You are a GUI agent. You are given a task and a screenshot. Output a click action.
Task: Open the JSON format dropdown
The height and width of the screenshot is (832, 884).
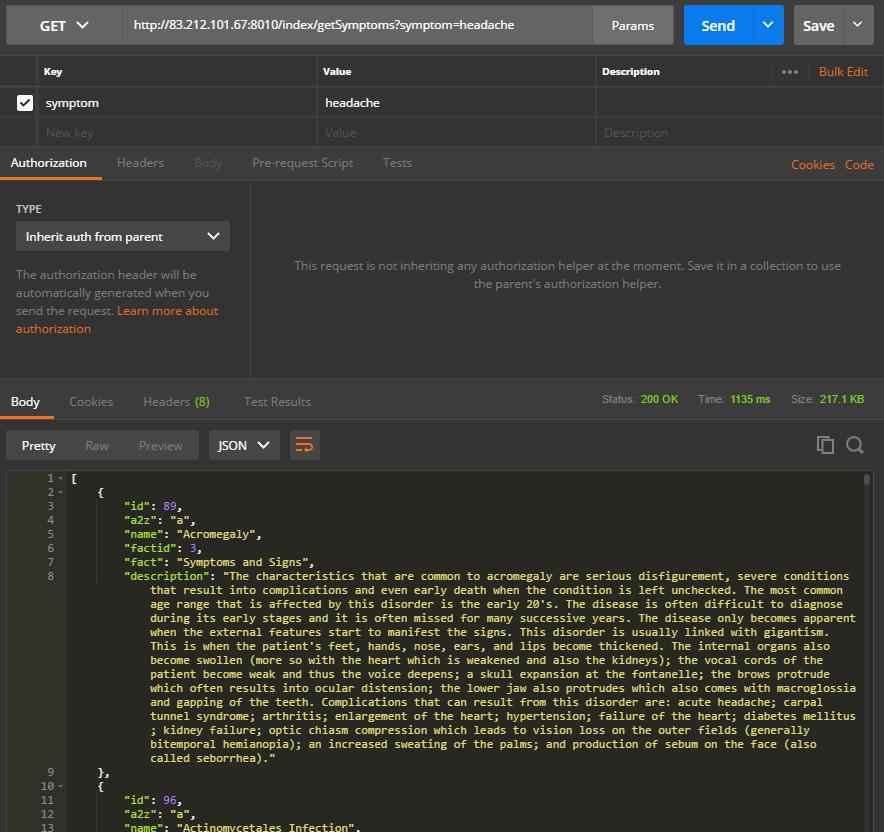[244, 445]
